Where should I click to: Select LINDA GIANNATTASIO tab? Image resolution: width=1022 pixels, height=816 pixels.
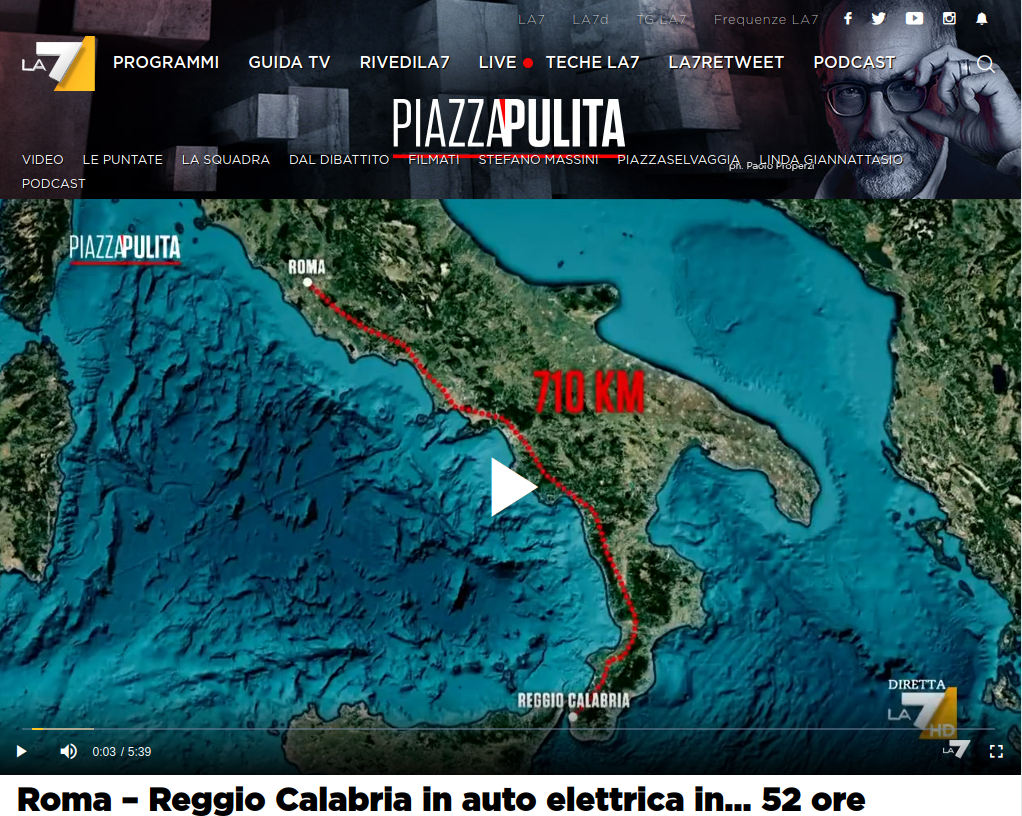[831, 160]
